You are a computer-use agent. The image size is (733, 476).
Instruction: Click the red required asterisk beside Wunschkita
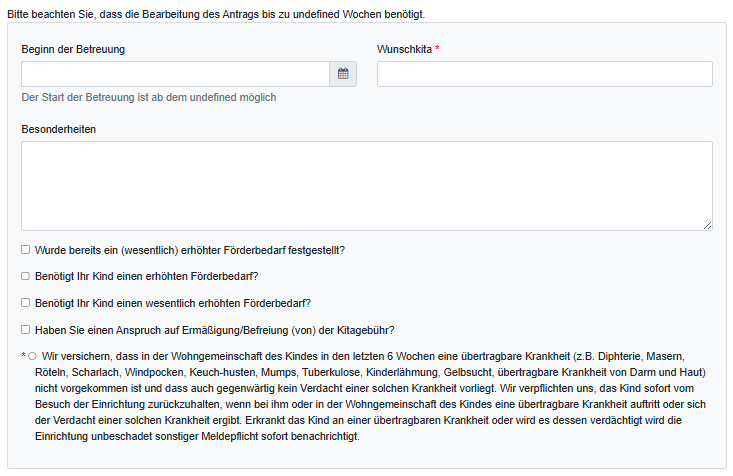[x=437, y=49]
